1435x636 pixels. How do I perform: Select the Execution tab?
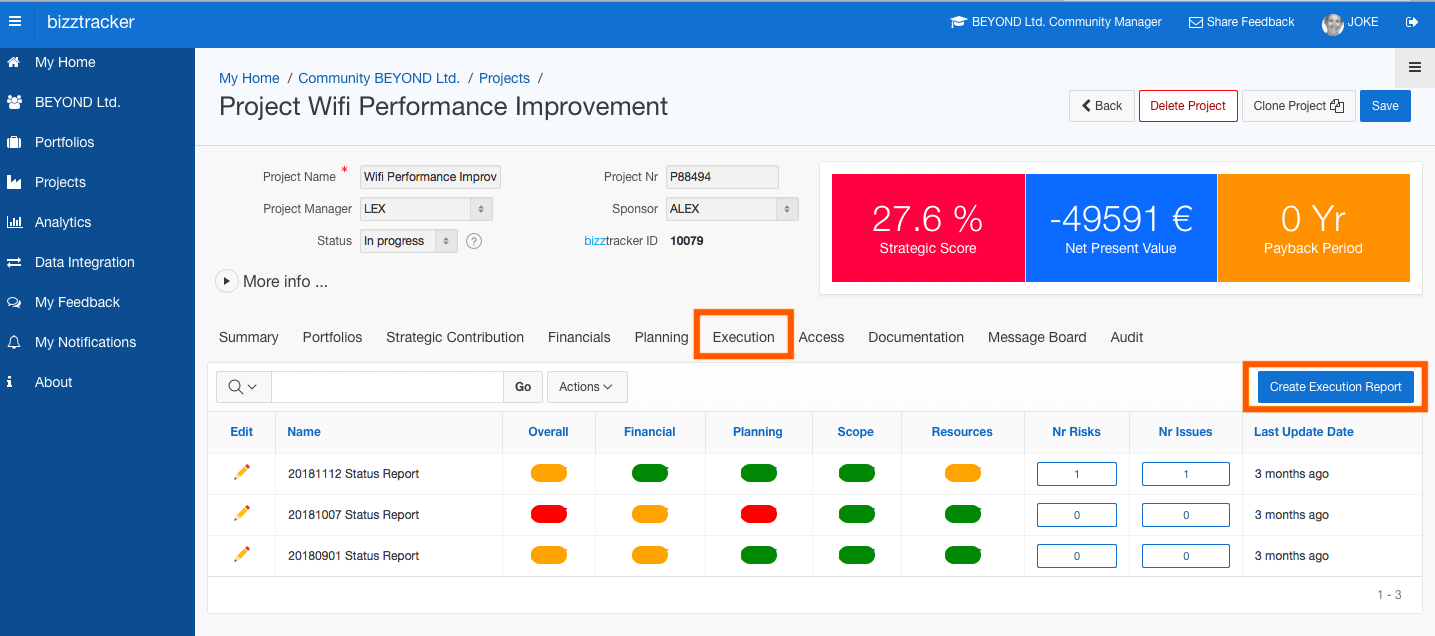coord(744,337)
